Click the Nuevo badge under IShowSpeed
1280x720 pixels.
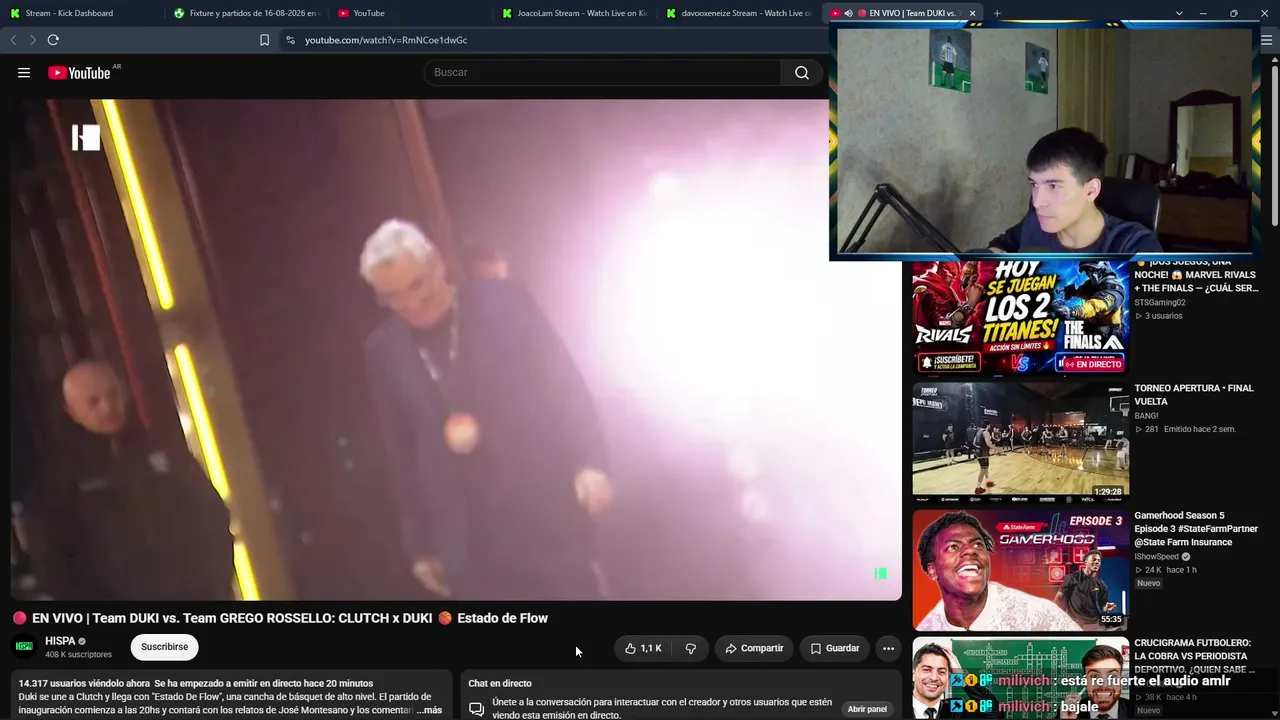click(1148, 583)
